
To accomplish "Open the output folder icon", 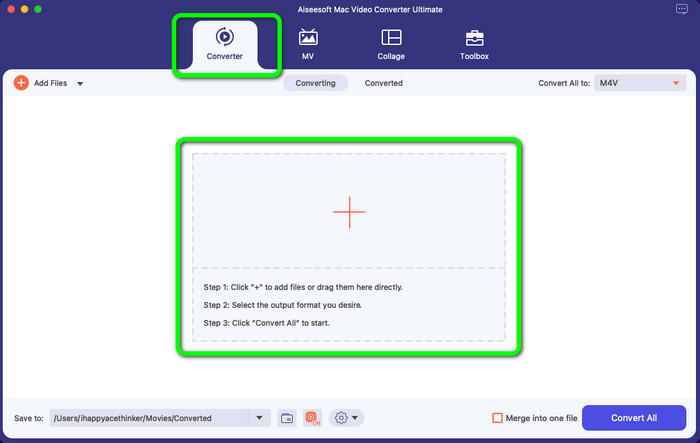I will [286, 418].
